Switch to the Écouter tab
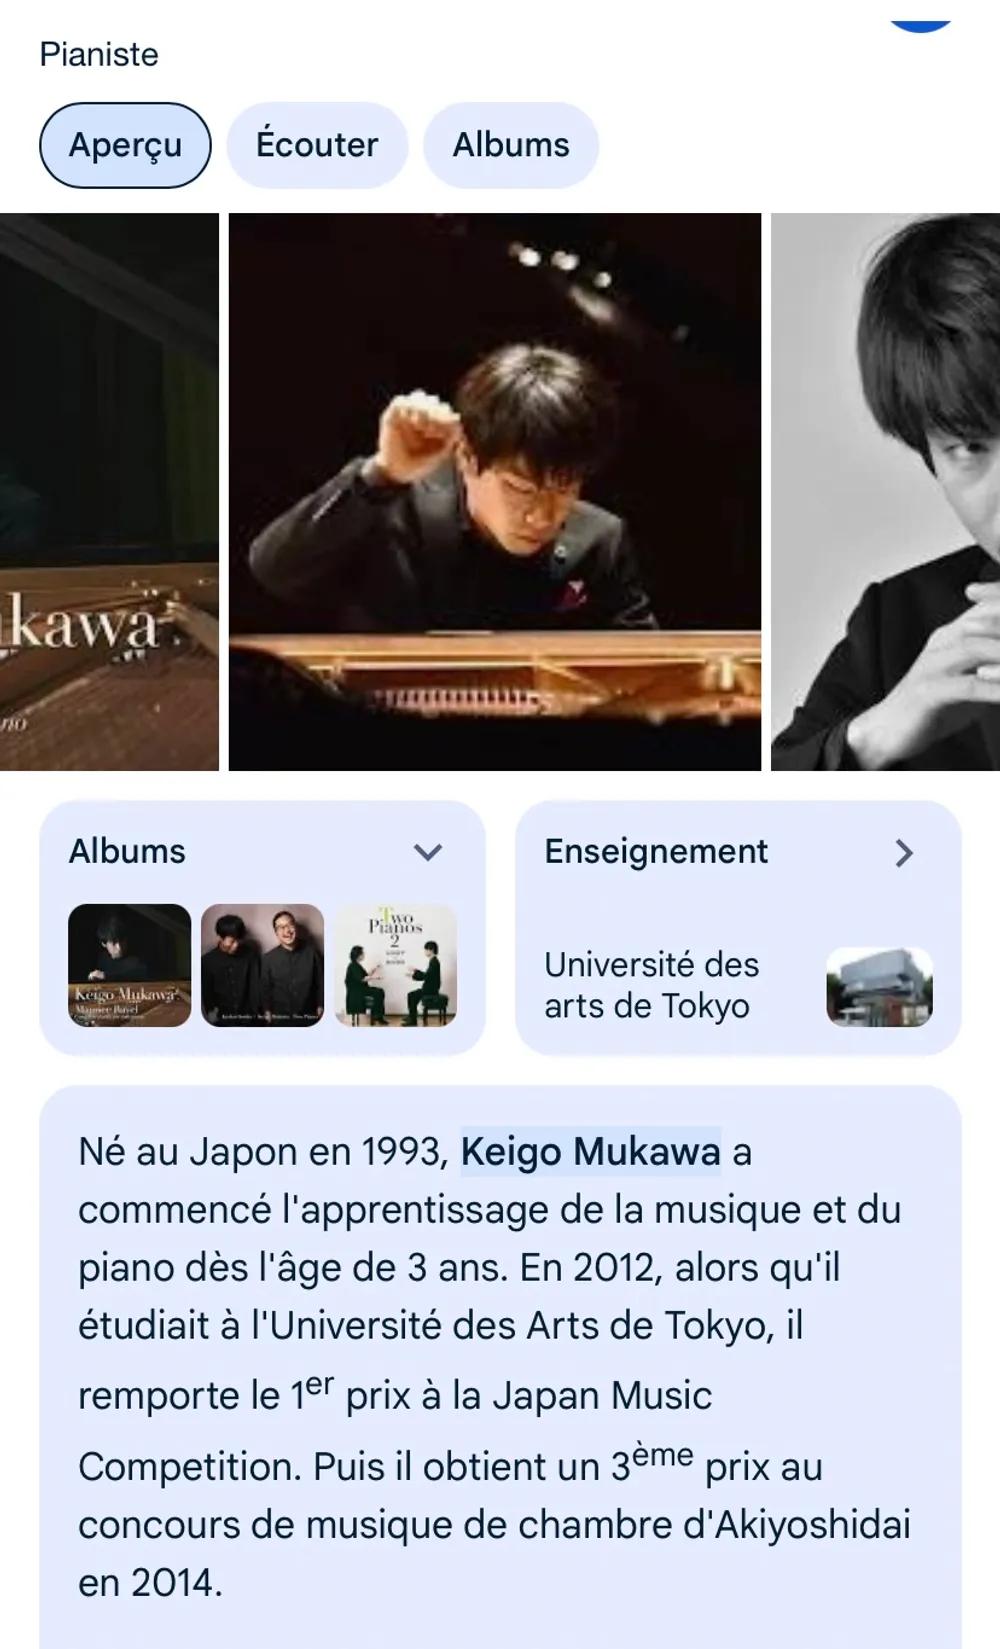 point(317,145)
